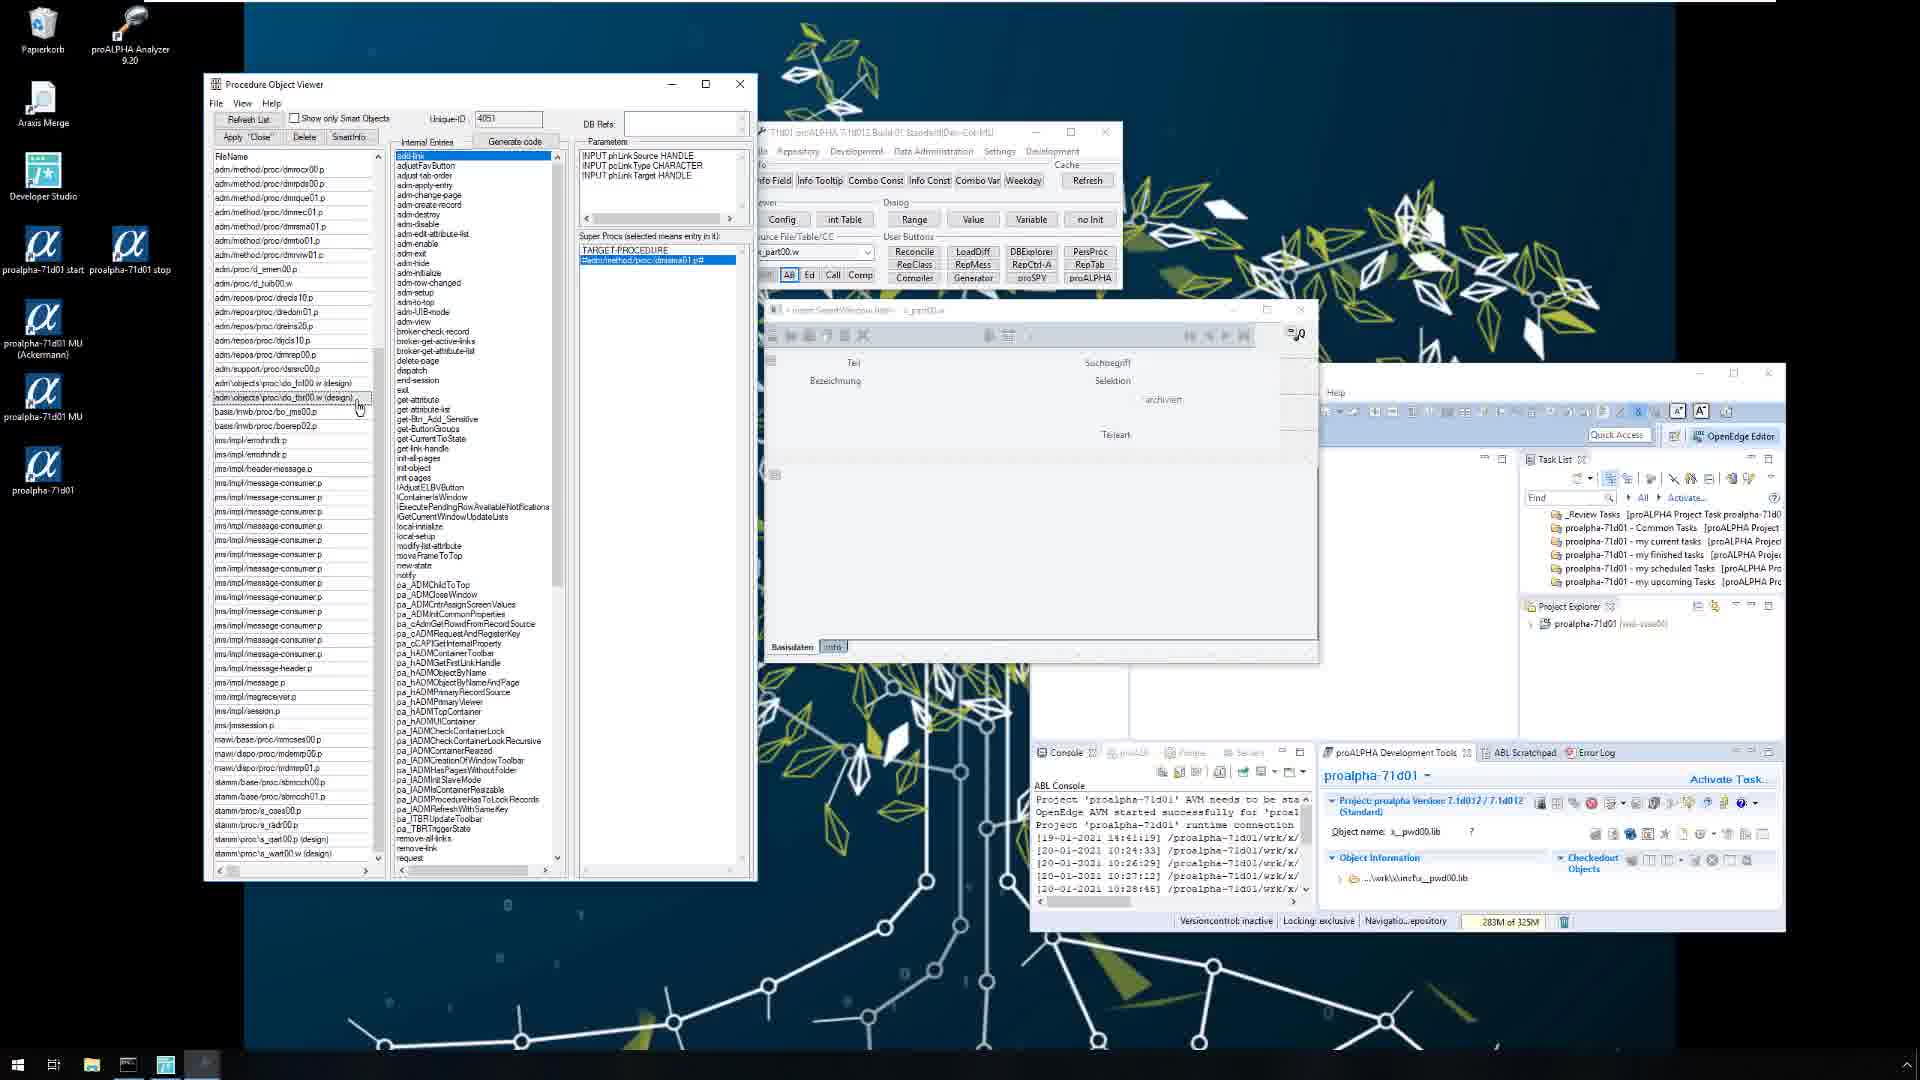Click Clear Console icon in Console toolbar
1920x1080 pixels.
pos(1162,772)
